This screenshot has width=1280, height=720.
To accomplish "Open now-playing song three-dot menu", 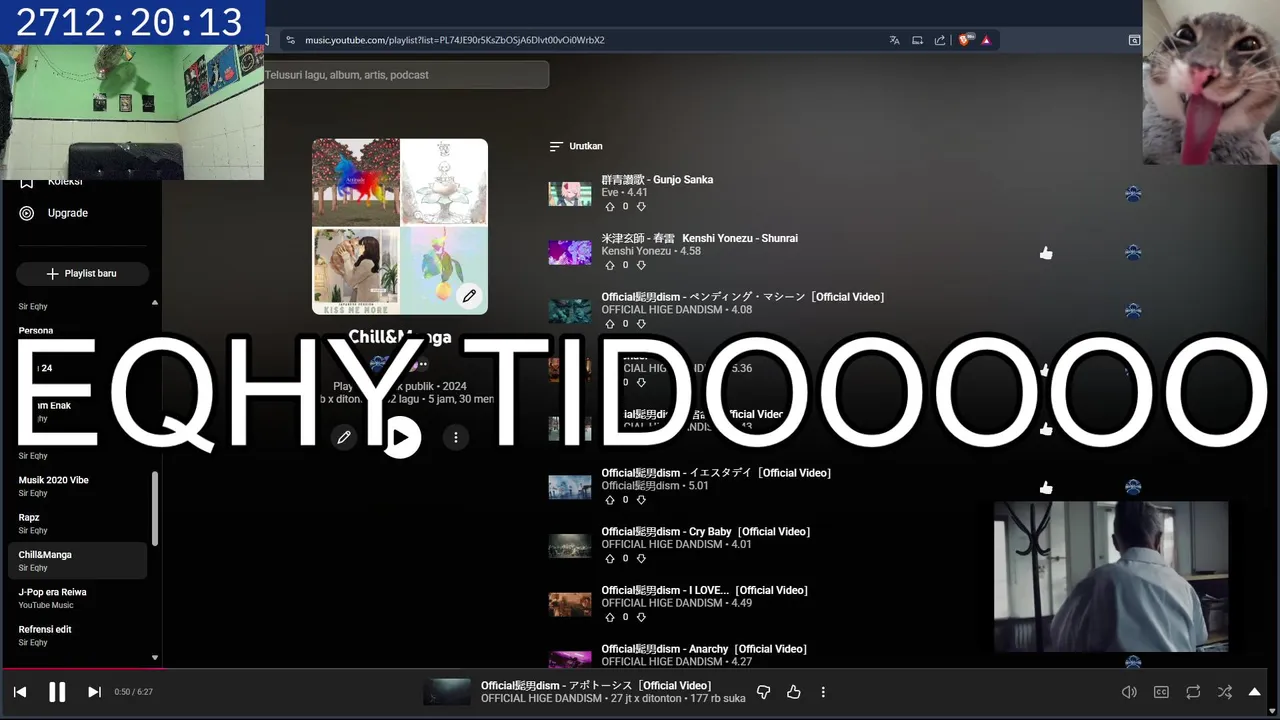I will tap(823, 692).
